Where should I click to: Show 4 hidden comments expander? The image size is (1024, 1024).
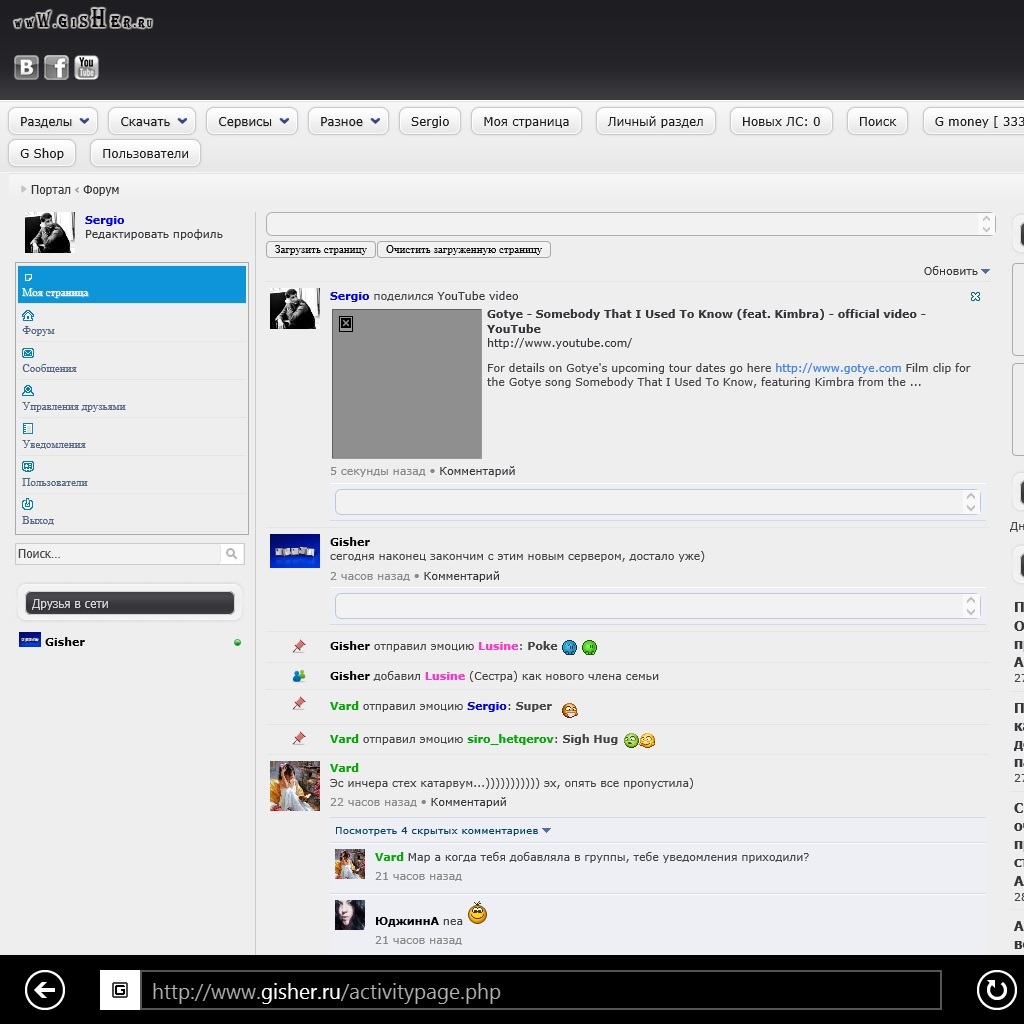pos(442,830)
